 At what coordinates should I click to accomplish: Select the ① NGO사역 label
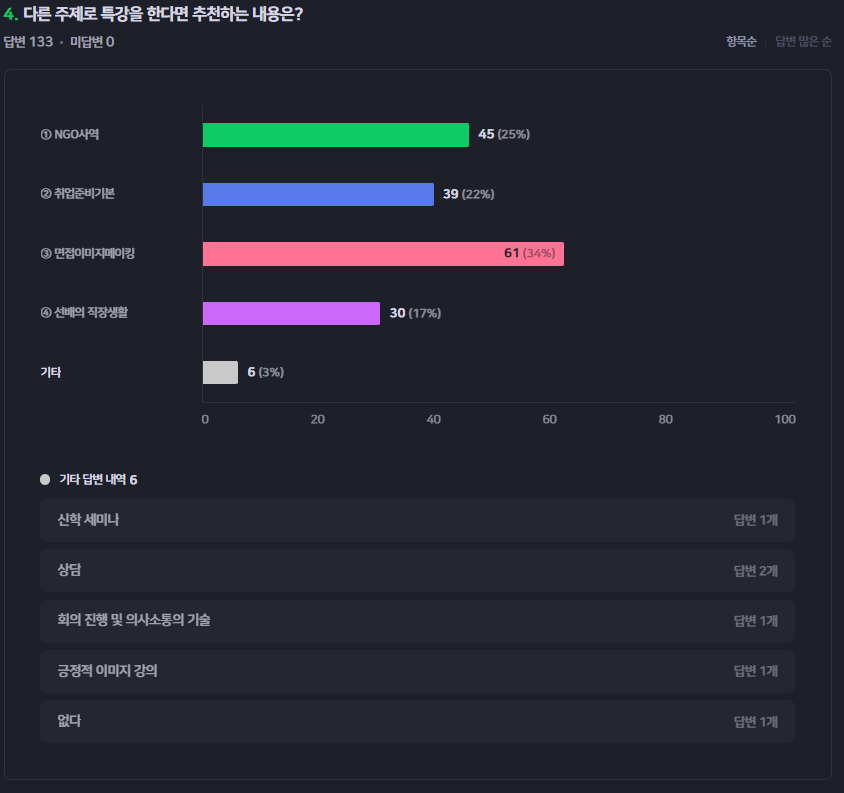[70, 135]
